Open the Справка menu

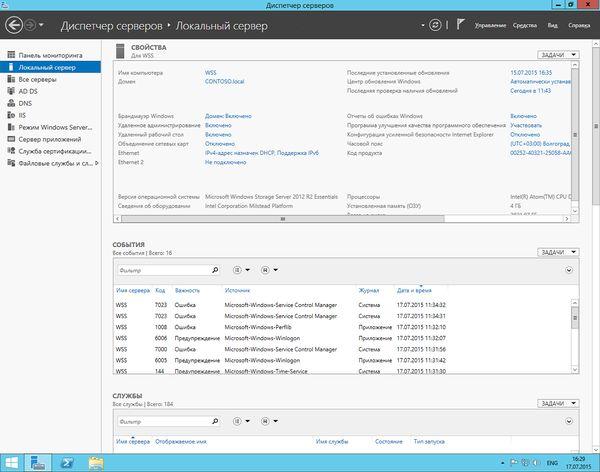tap(579, 26)
